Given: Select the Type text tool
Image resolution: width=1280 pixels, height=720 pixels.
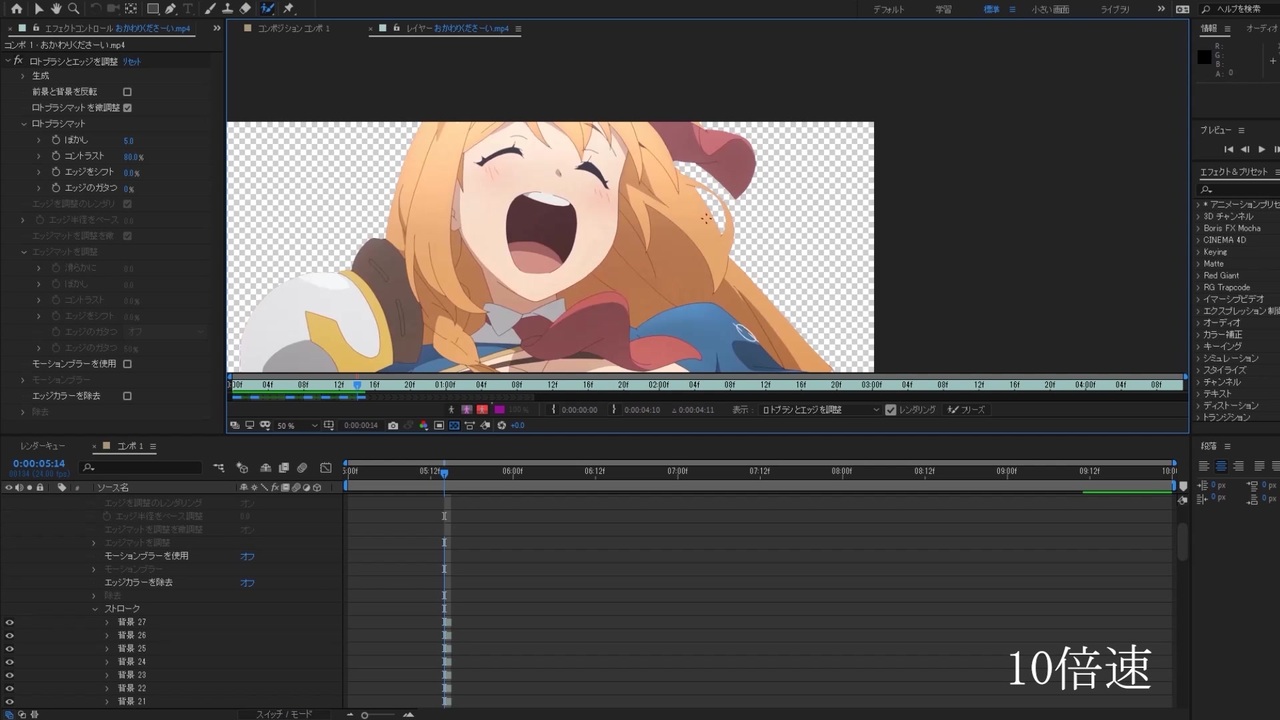Looking at the screenshot, I should (x=189, y=8).
